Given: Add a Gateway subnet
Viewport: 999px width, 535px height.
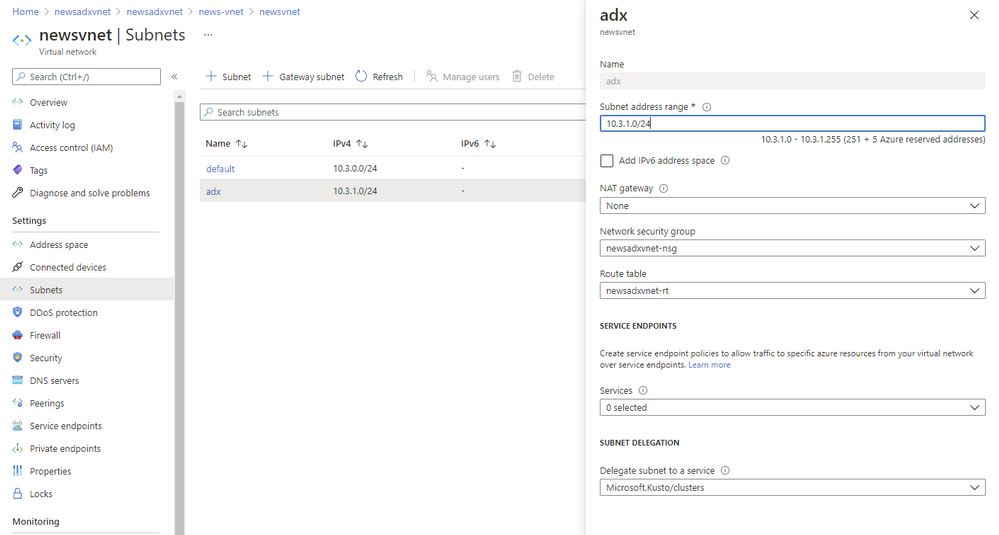Looking at the screenshot, I should 303,76.
